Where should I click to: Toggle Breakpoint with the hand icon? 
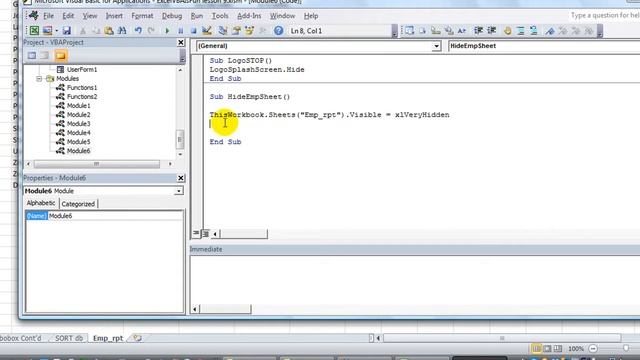pos(507,31)
